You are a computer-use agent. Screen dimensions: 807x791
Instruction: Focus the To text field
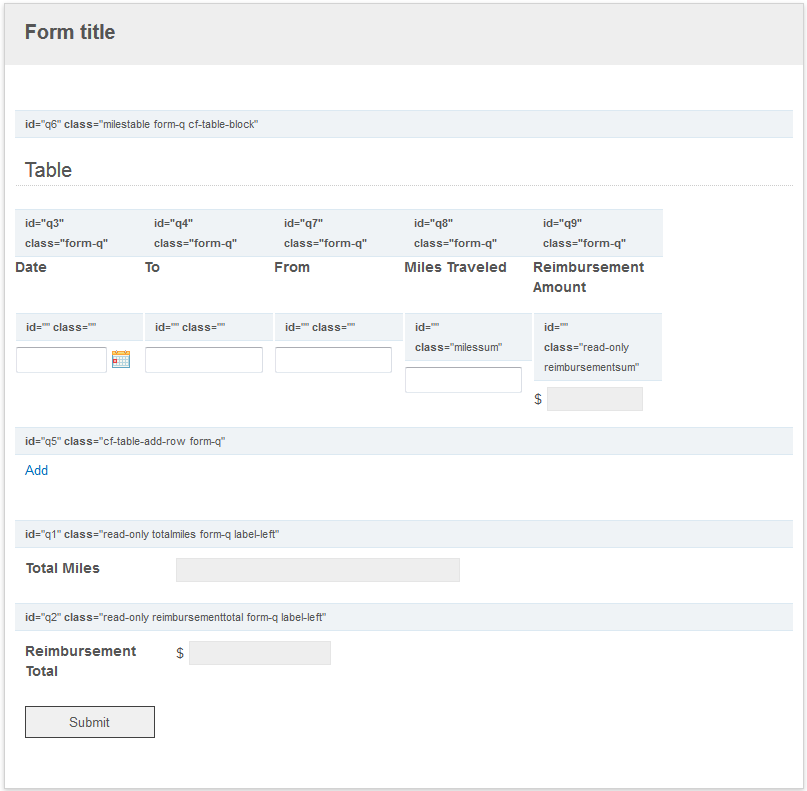204,360
